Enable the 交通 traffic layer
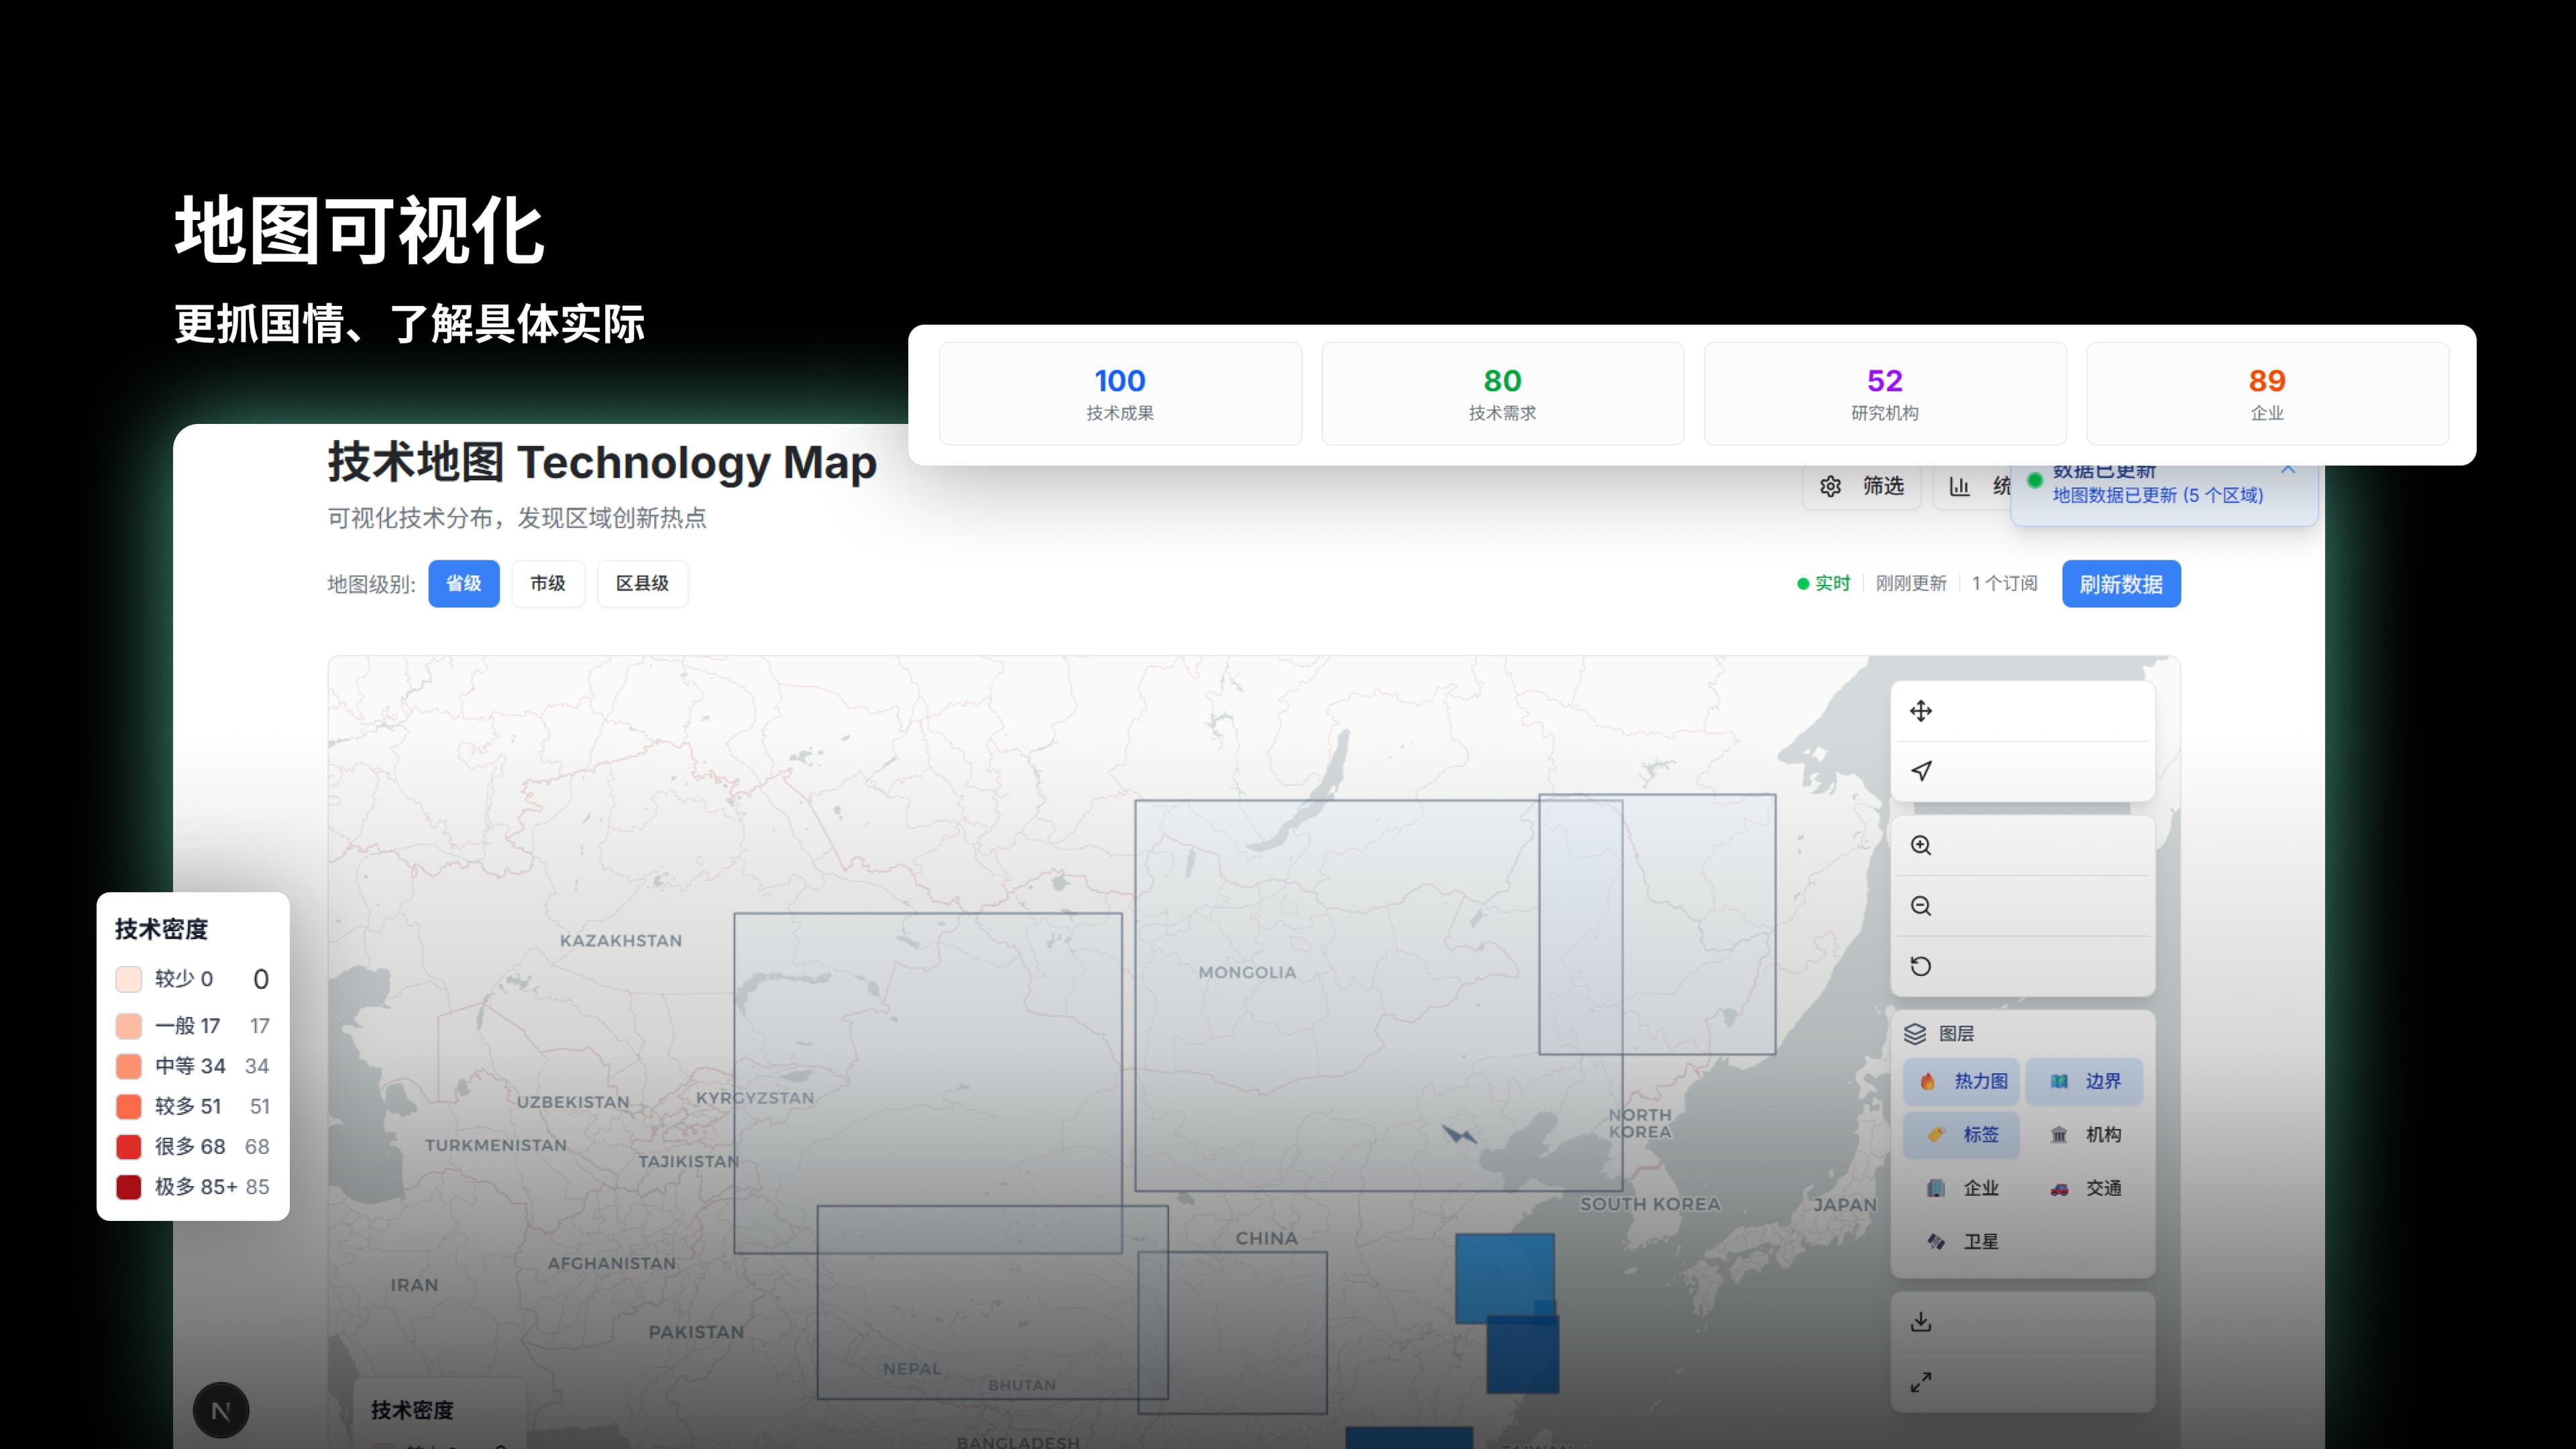This screenshot has height=1449, width=2576. [2084, 1188]
